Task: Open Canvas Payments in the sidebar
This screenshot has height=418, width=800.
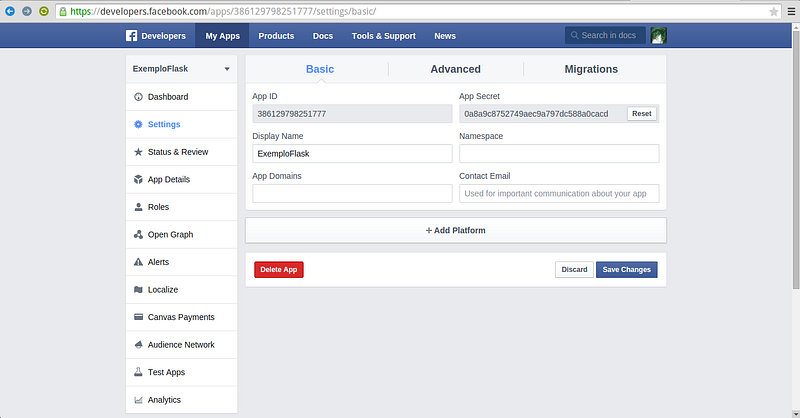Action: 182,317
